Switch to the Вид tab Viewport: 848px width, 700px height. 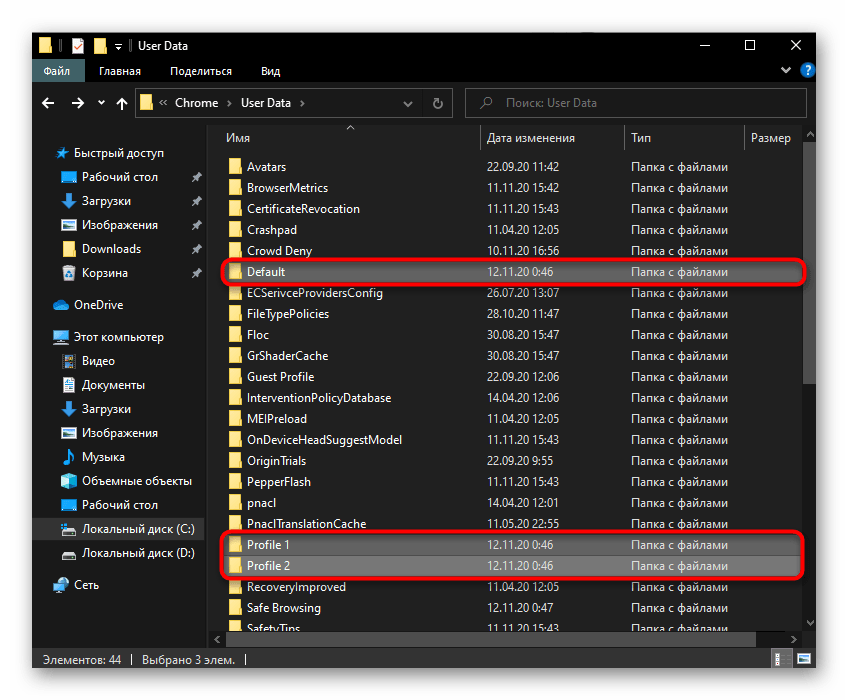coord(270,71)
